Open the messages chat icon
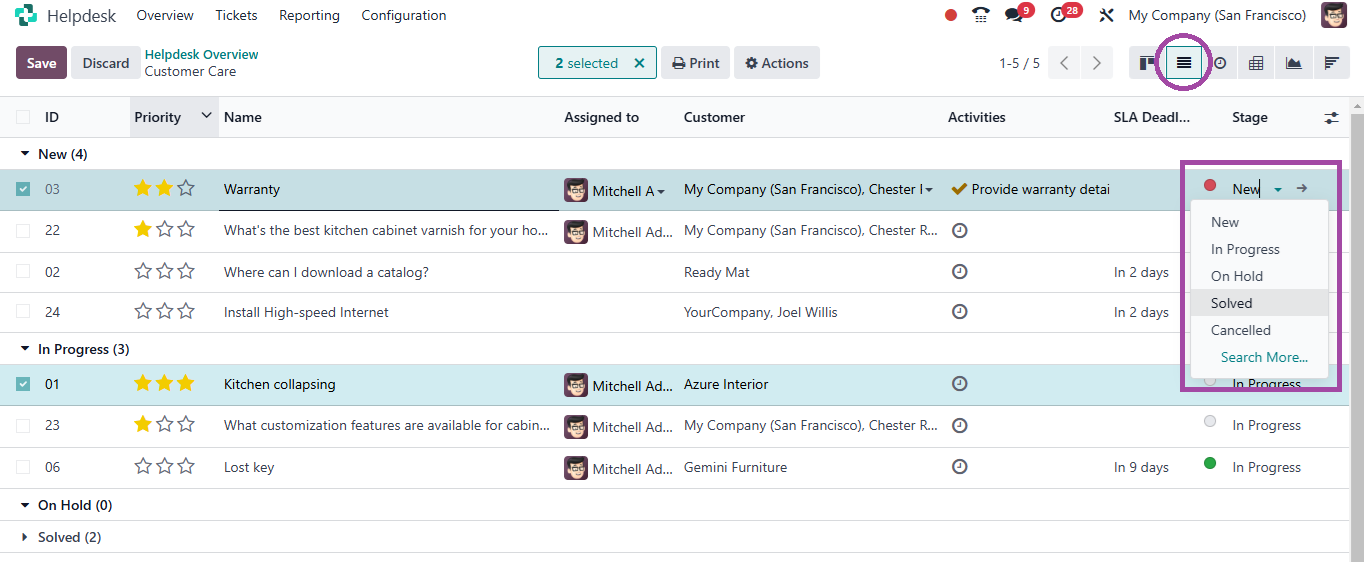Image resolution: width=1364 pixels, height=562 pixels. tap(1014, 15)
